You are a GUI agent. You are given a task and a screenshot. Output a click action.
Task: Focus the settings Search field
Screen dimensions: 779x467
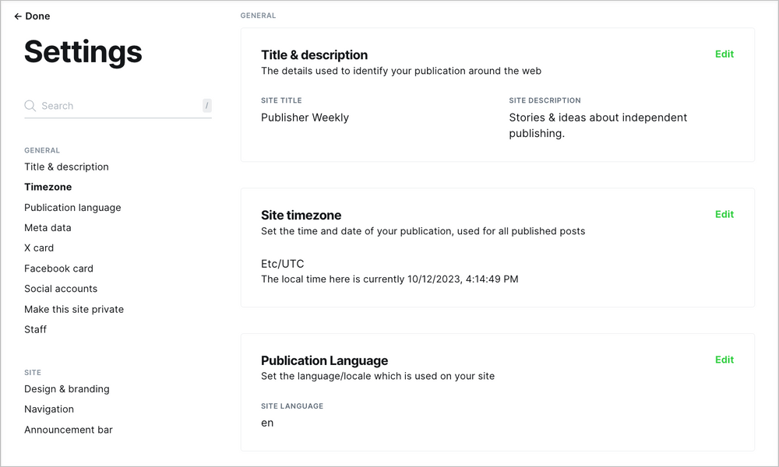(118, 106)
